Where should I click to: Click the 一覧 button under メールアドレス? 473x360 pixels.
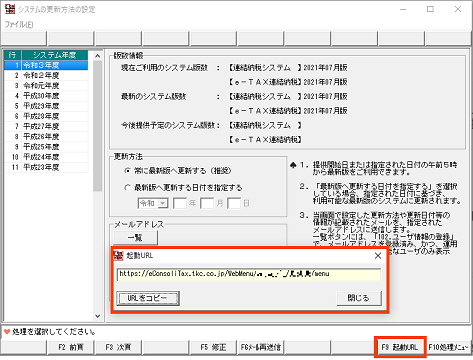136,238
